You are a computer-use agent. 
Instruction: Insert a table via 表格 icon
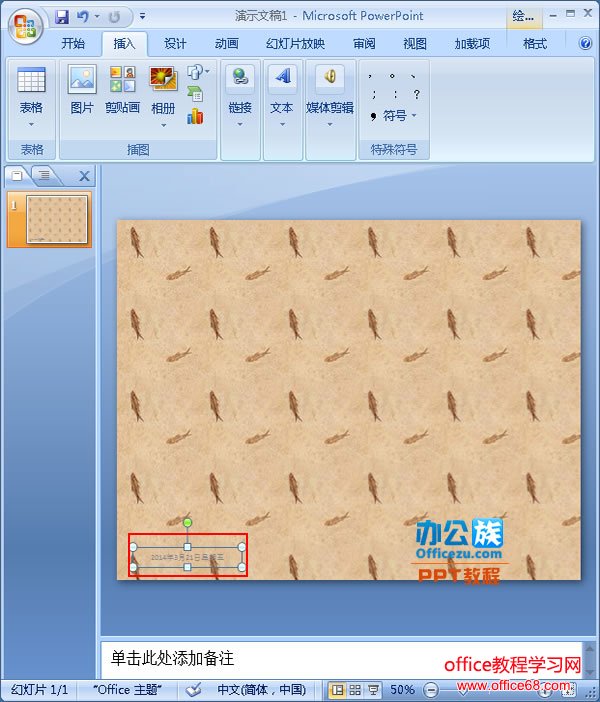[x=31, y=81]
